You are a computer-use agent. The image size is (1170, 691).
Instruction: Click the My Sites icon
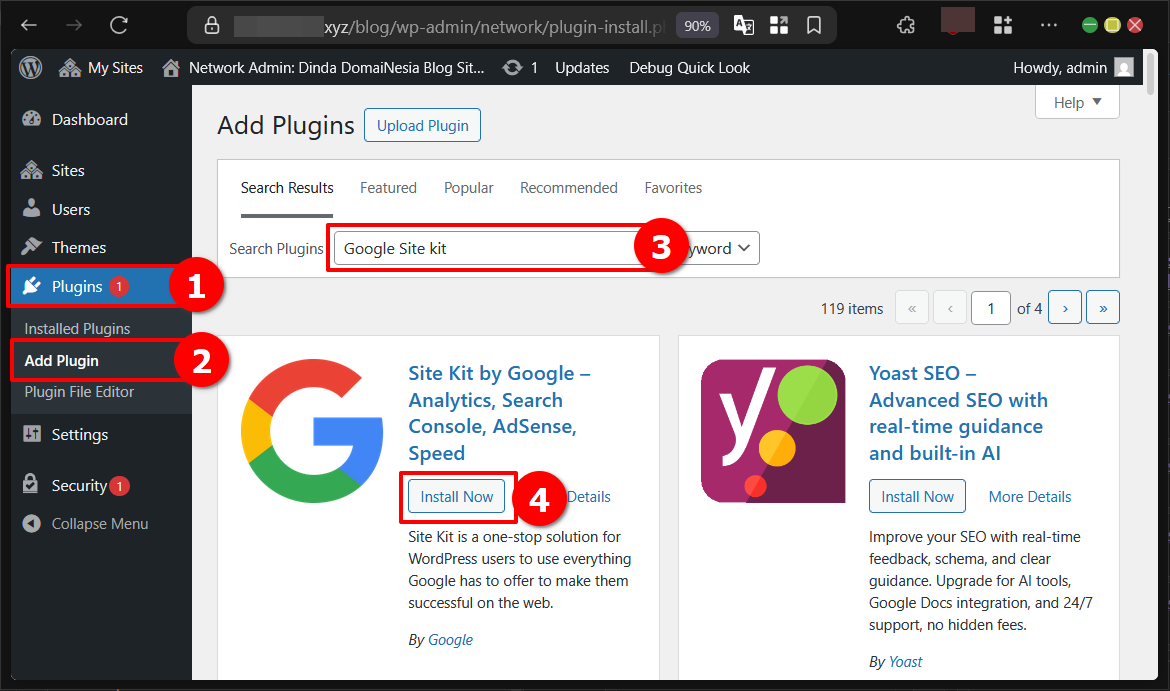pyautogui.click(x=68, y=67)
